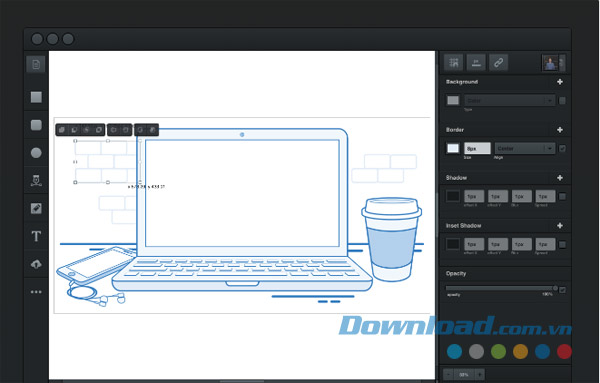Viewport: 600px width, 383px height.
Task: Add a new Inset Shadow with plus
Action: (560, 225)
